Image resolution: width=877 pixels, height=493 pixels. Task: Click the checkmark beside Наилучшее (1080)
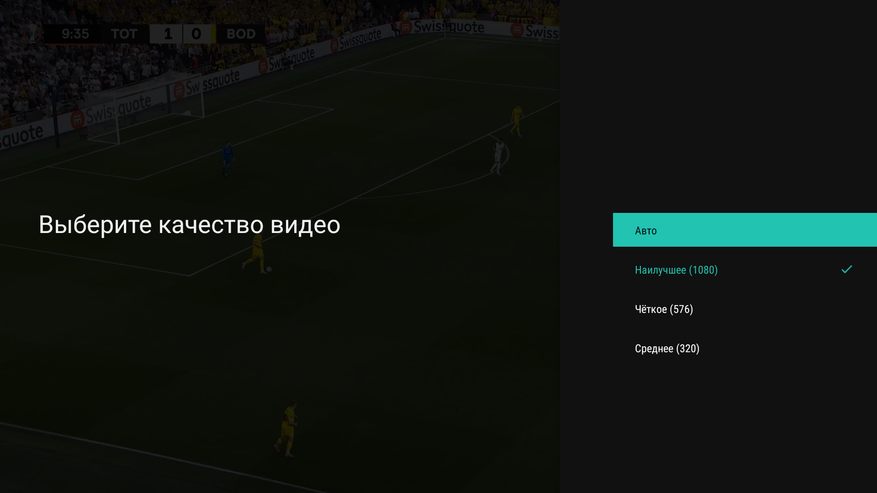[x=846, y=269]
